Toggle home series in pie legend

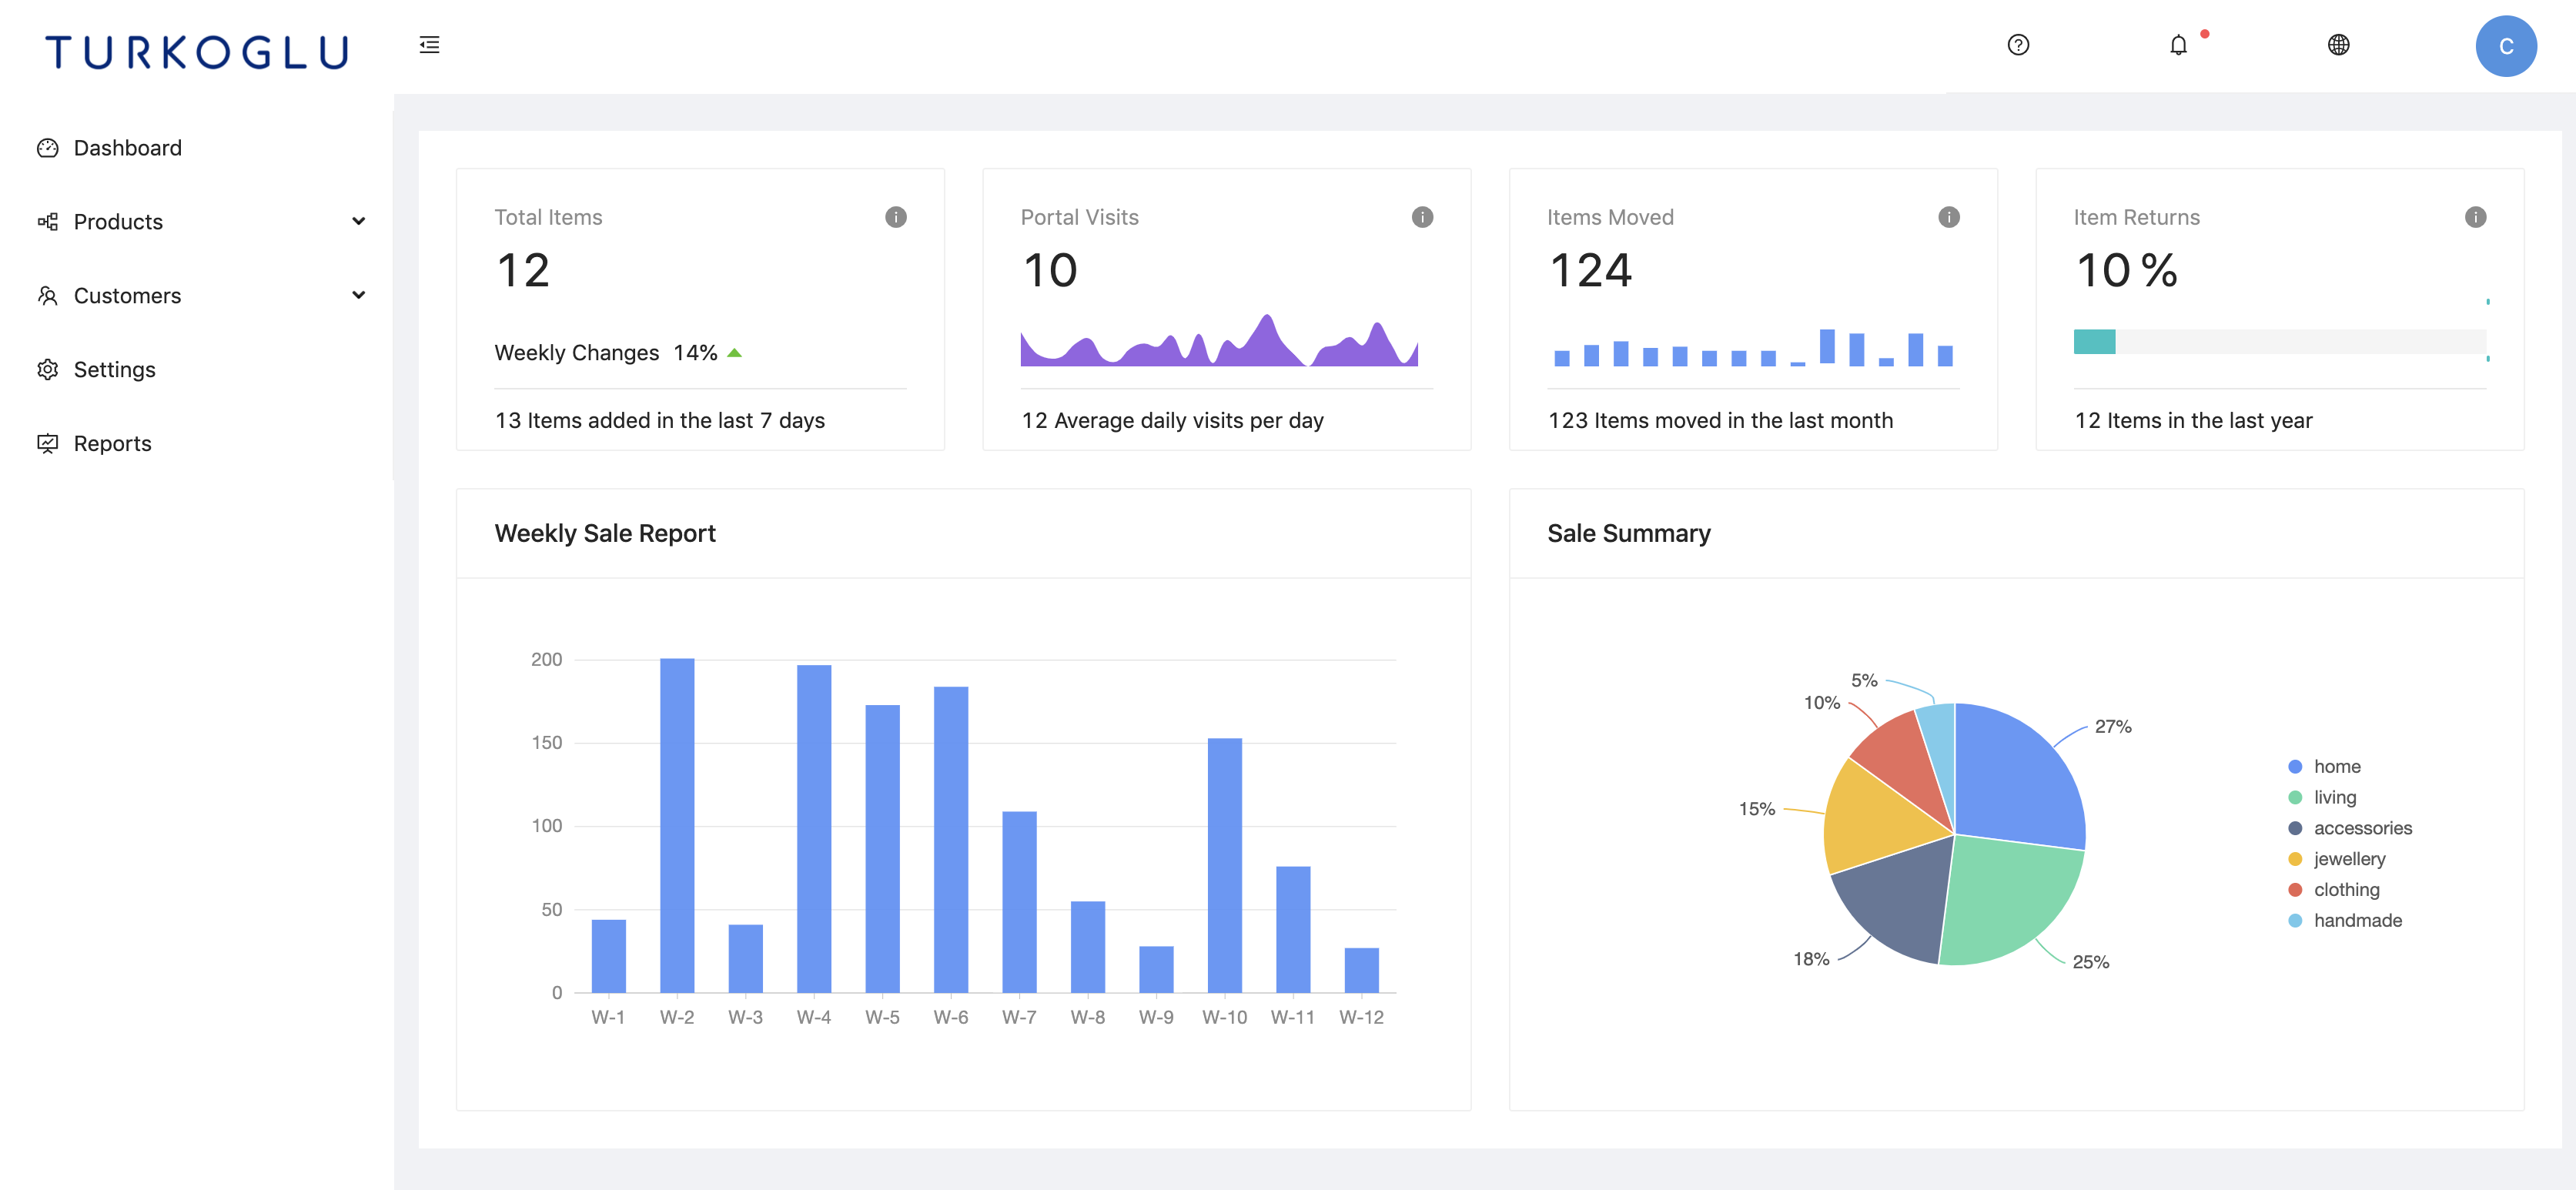pyautogui.click(x=2335, y=767)
